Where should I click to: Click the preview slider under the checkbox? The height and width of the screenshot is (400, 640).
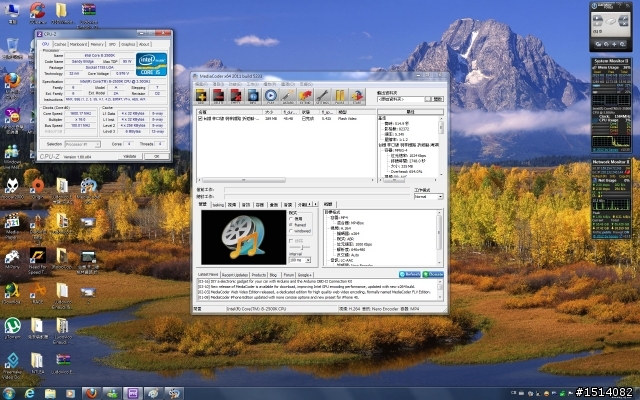tap(300, 247)
